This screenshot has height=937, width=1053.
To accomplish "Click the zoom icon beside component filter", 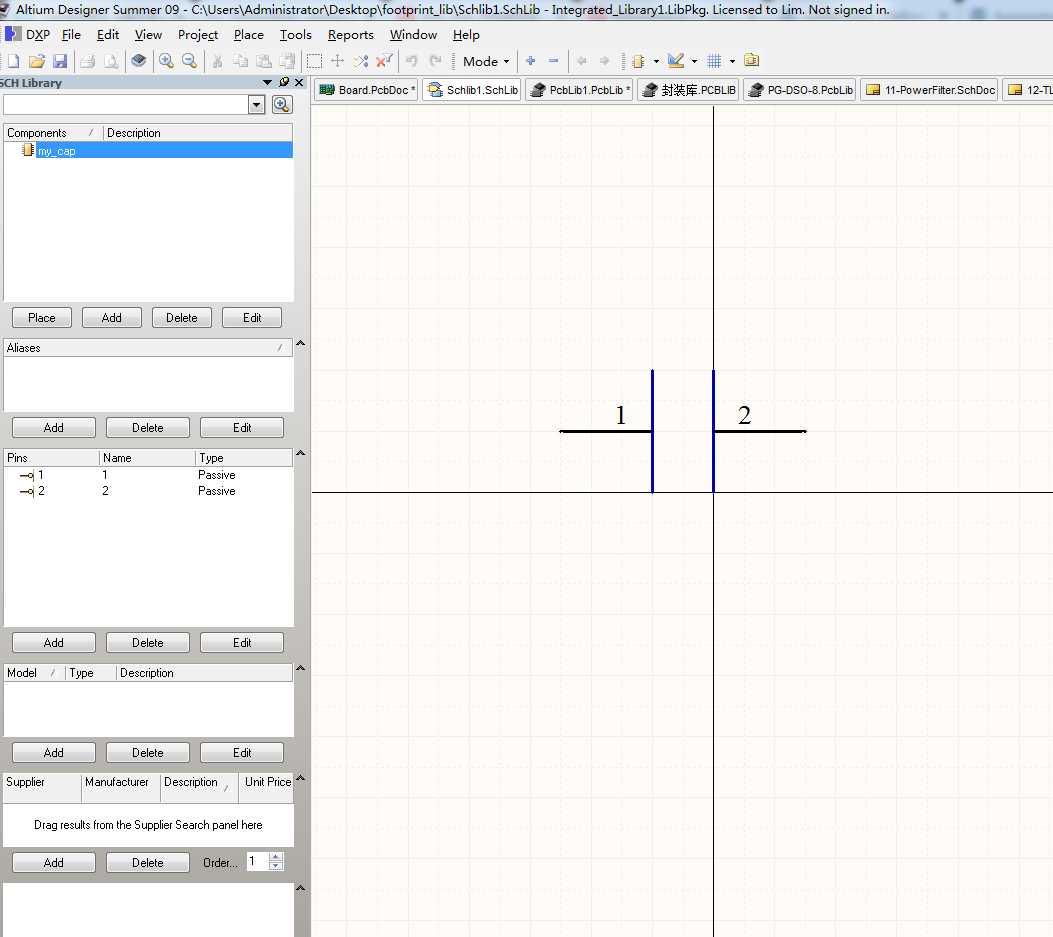I will (282, 105).
